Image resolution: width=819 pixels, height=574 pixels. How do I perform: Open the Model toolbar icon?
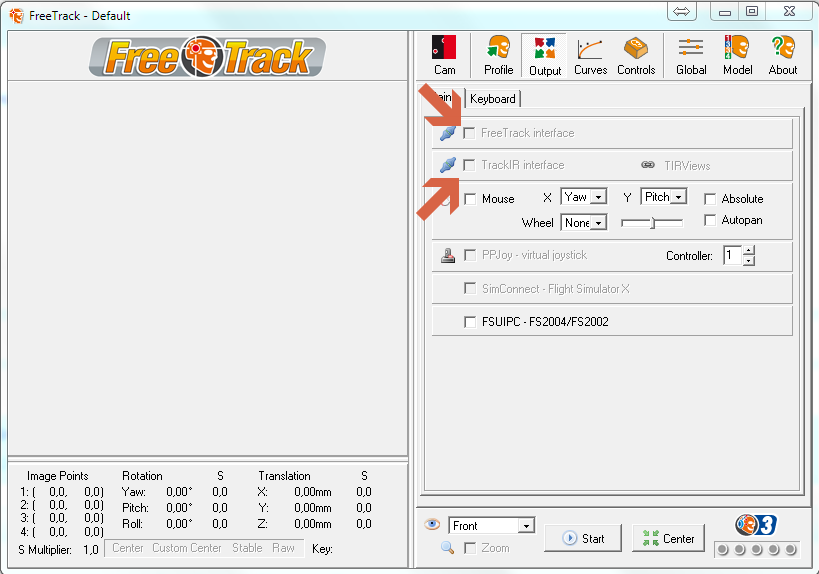(737, 55)
